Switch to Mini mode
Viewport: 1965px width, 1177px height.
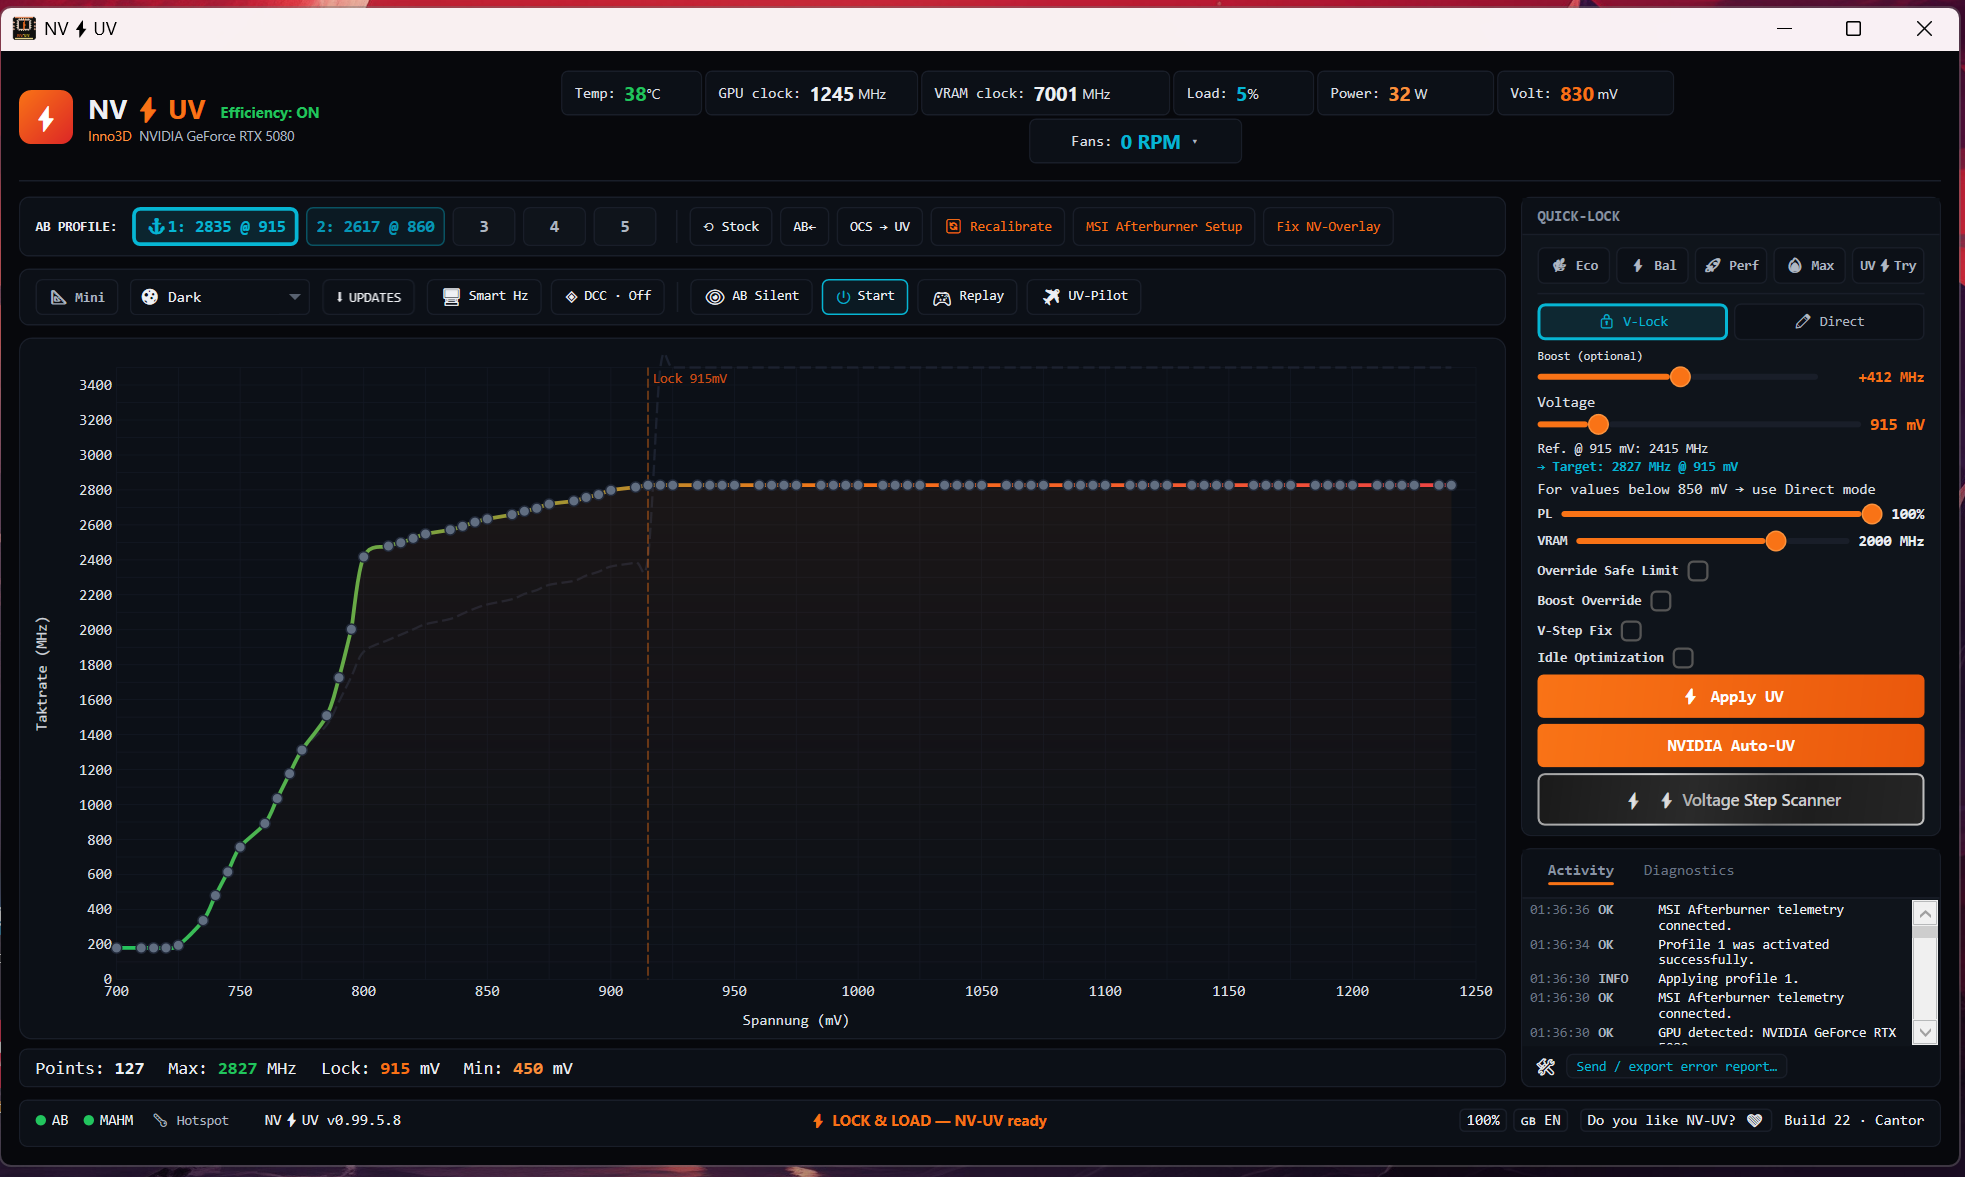point(77,297)
